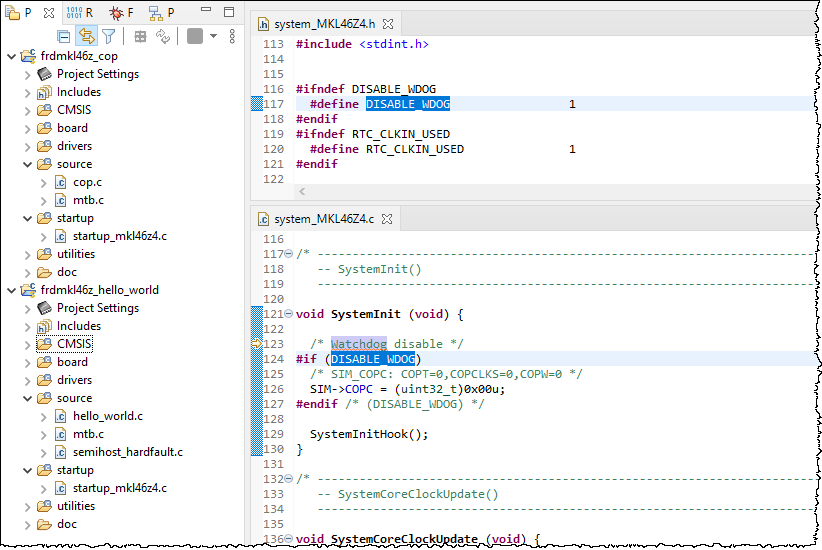Close the Project Explorer tab

pyautogui.click(x=49, y=13)
